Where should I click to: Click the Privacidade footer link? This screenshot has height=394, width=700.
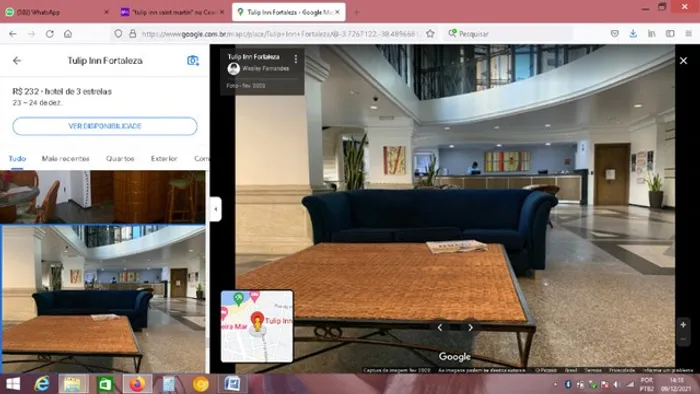[622, 370]
